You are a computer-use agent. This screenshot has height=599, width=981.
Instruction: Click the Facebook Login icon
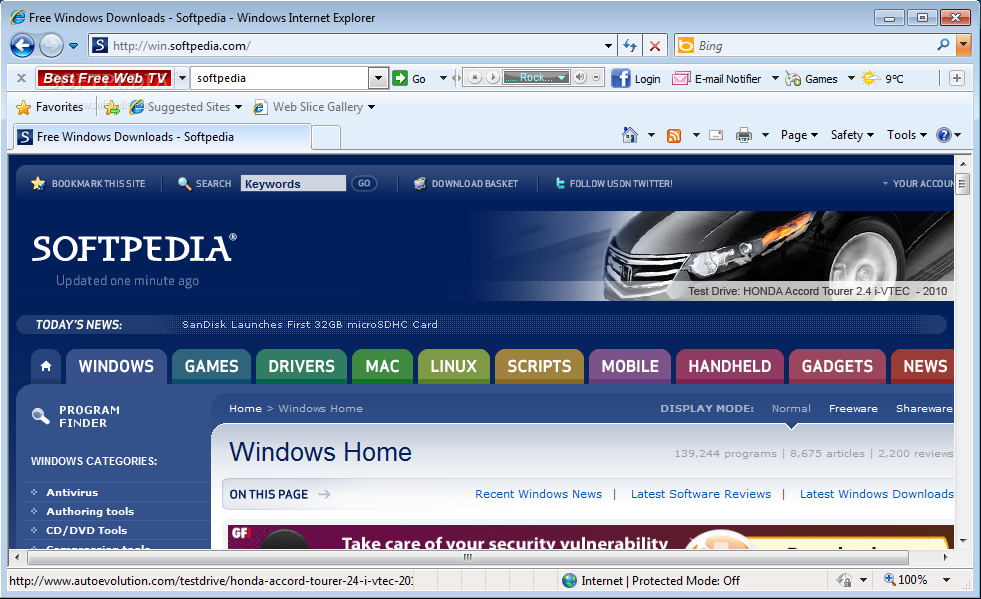click(621, 78)
